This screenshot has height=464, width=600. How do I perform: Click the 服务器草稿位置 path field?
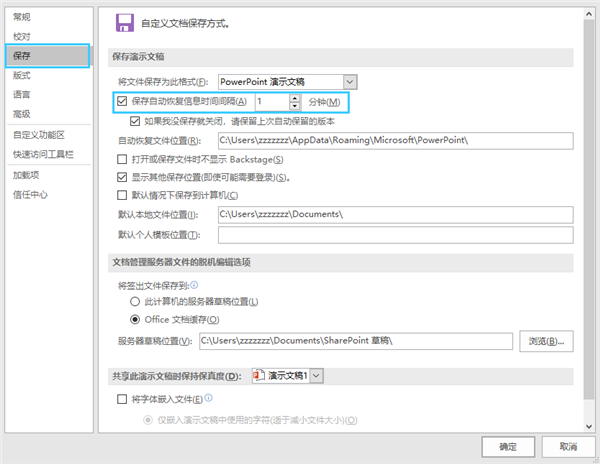click(356, 341)
